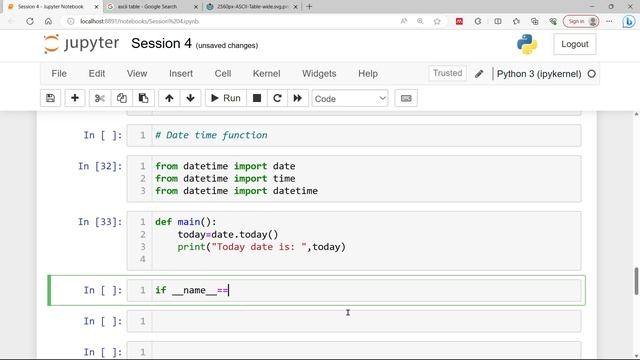The width and height of the screenshot is (640, 360).
Task: Open browser settings and more ellipsis
Action: [x=609, y=21]
